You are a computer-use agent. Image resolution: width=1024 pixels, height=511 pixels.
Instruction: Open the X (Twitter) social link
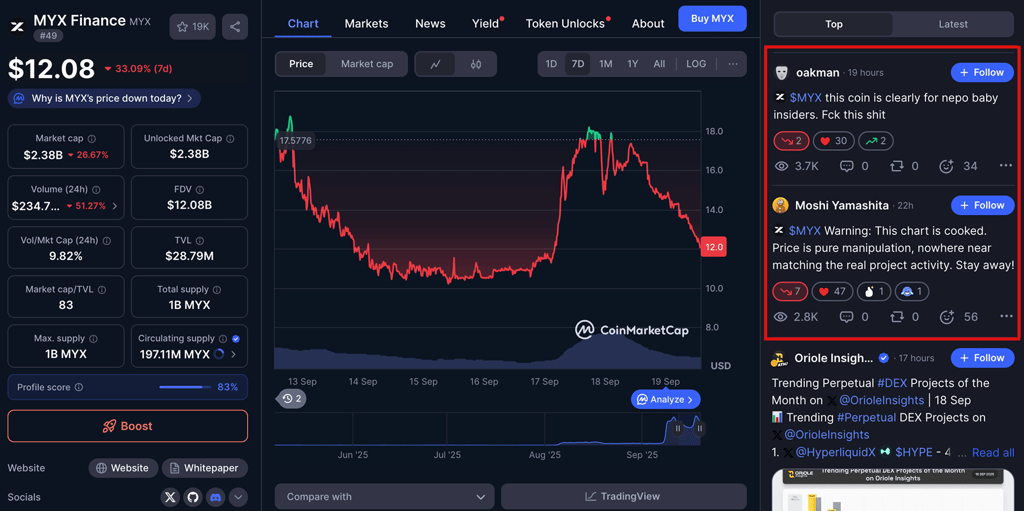point(170,497)
